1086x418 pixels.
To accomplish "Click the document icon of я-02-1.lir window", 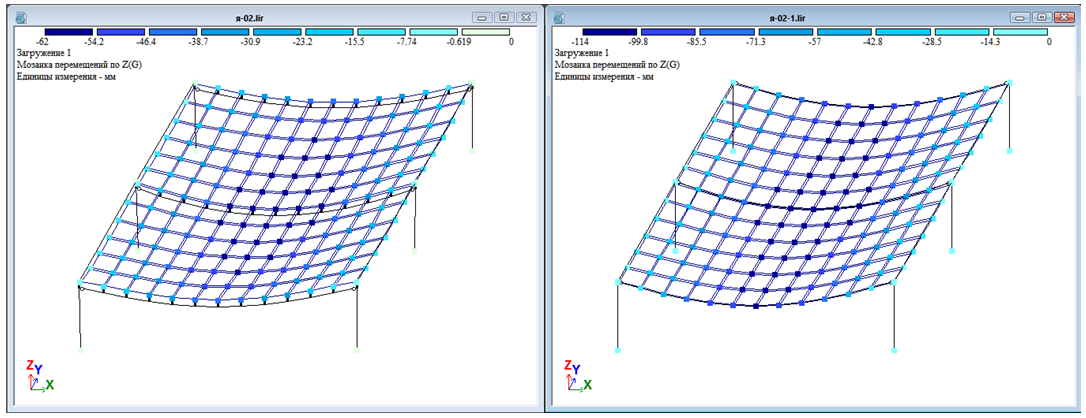I will (560, 17).
